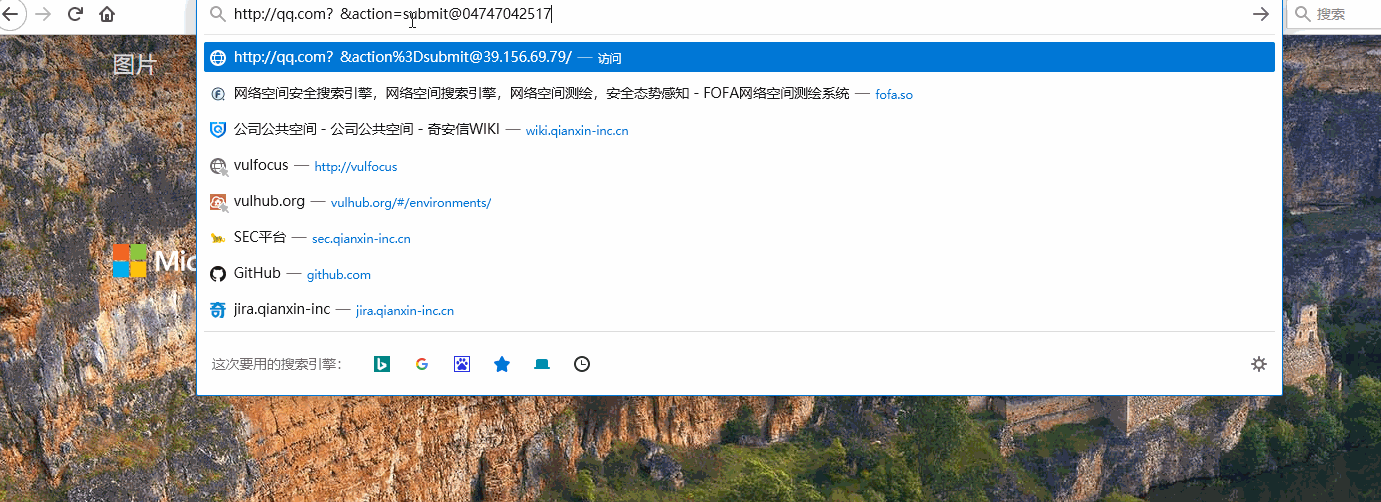Click the sec.qianxin-inc.cn link
The image size is (1381, 502).
361,239
